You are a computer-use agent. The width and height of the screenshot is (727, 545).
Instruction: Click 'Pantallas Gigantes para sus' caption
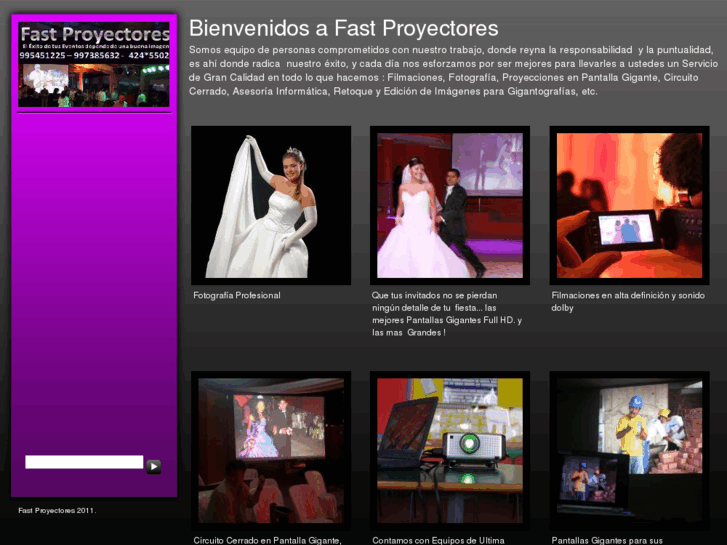point(607,540)
